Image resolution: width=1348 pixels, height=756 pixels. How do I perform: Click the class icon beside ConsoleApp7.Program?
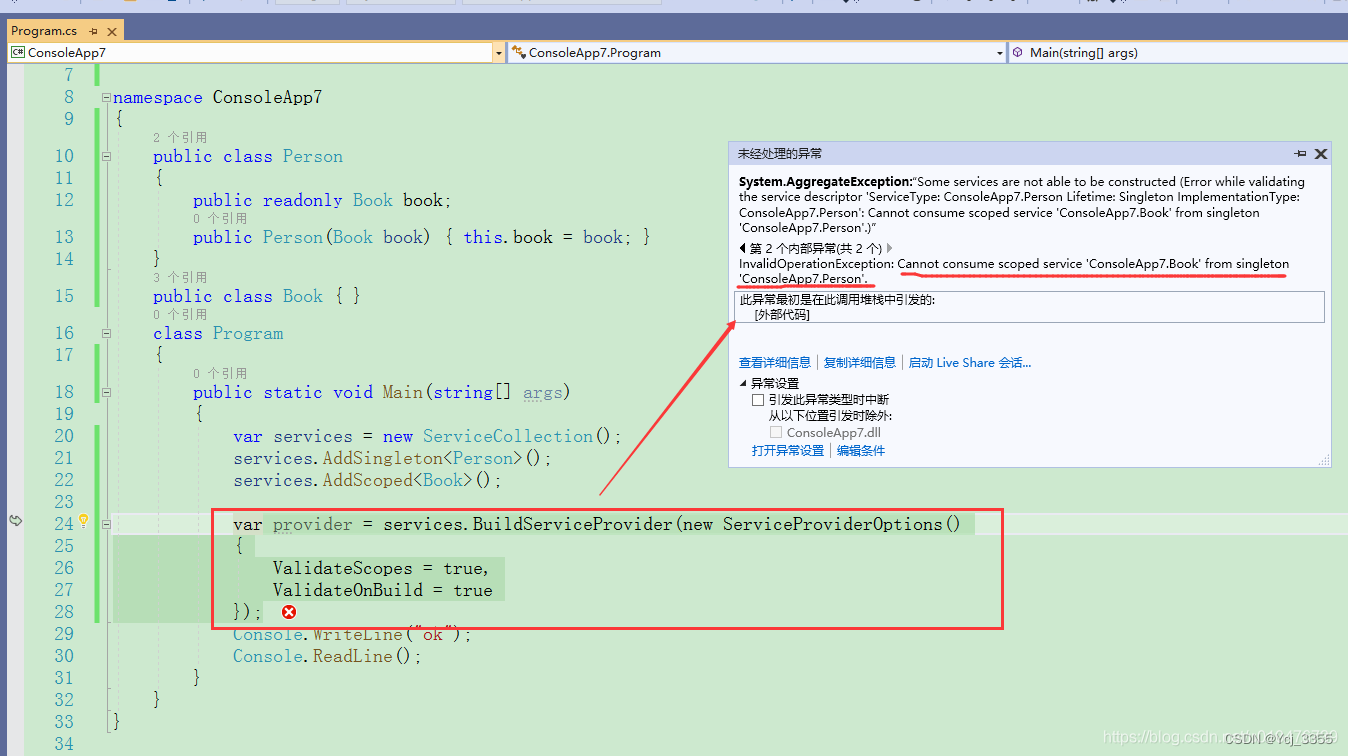pos(518,53)
